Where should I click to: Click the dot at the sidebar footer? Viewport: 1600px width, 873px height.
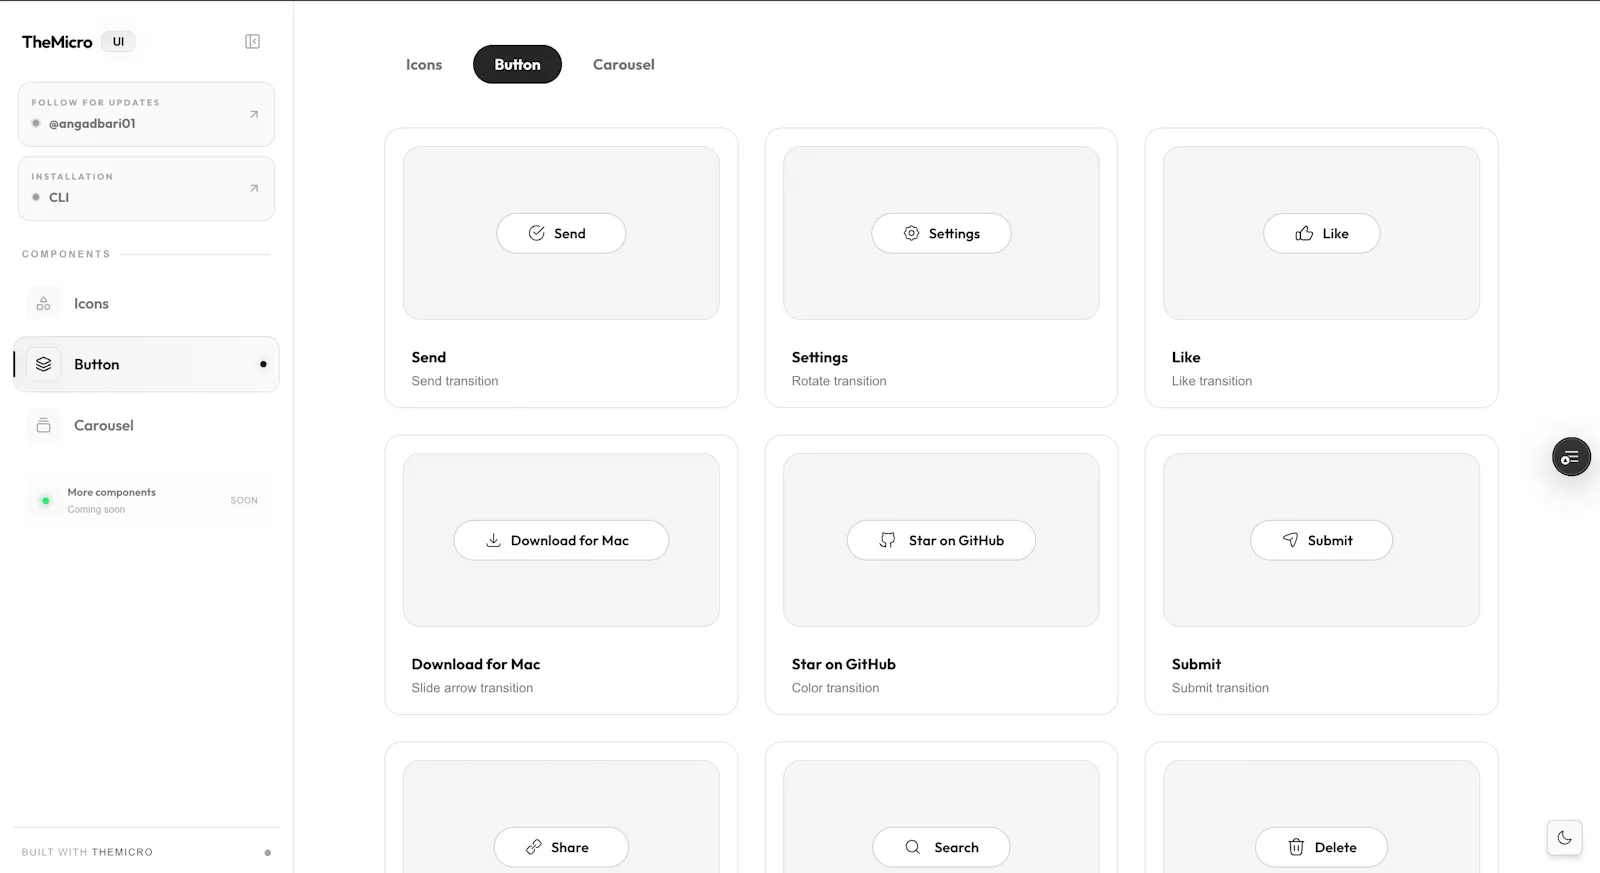(267, 853)
